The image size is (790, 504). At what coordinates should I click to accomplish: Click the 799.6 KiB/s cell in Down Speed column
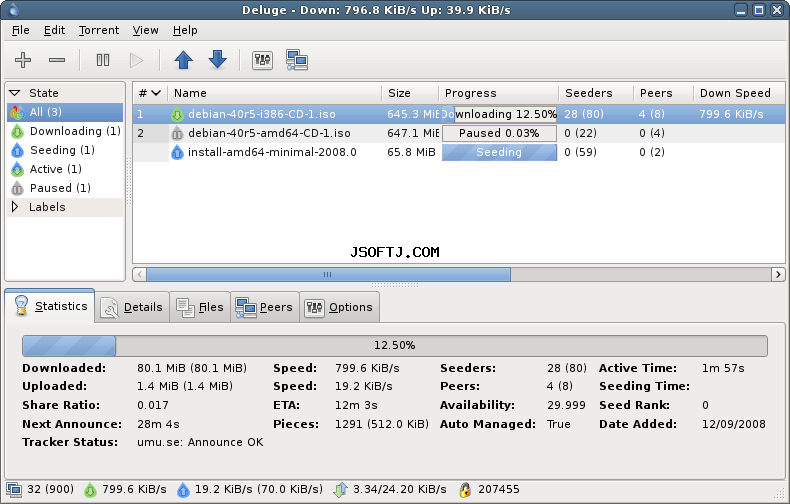(x=731, y=114)
